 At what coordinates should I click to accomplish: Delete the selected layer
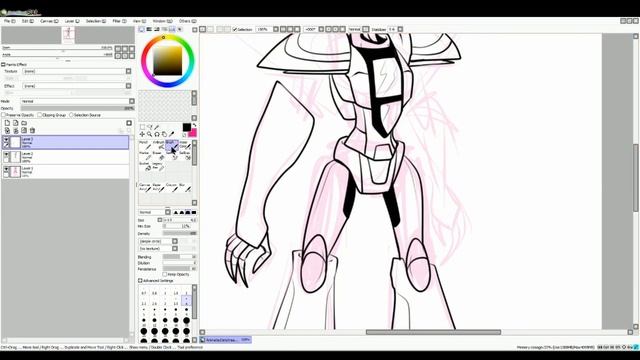tap(33, 131)
